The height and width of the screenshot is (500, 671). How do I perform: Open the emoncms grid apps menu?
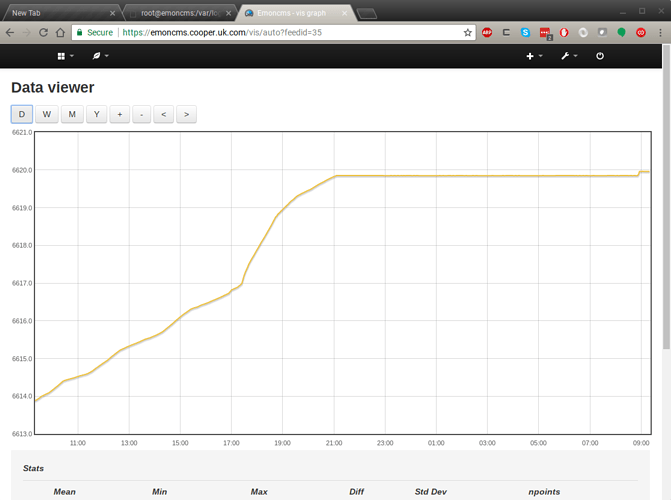pyautogui.click(x=65, y=56)
